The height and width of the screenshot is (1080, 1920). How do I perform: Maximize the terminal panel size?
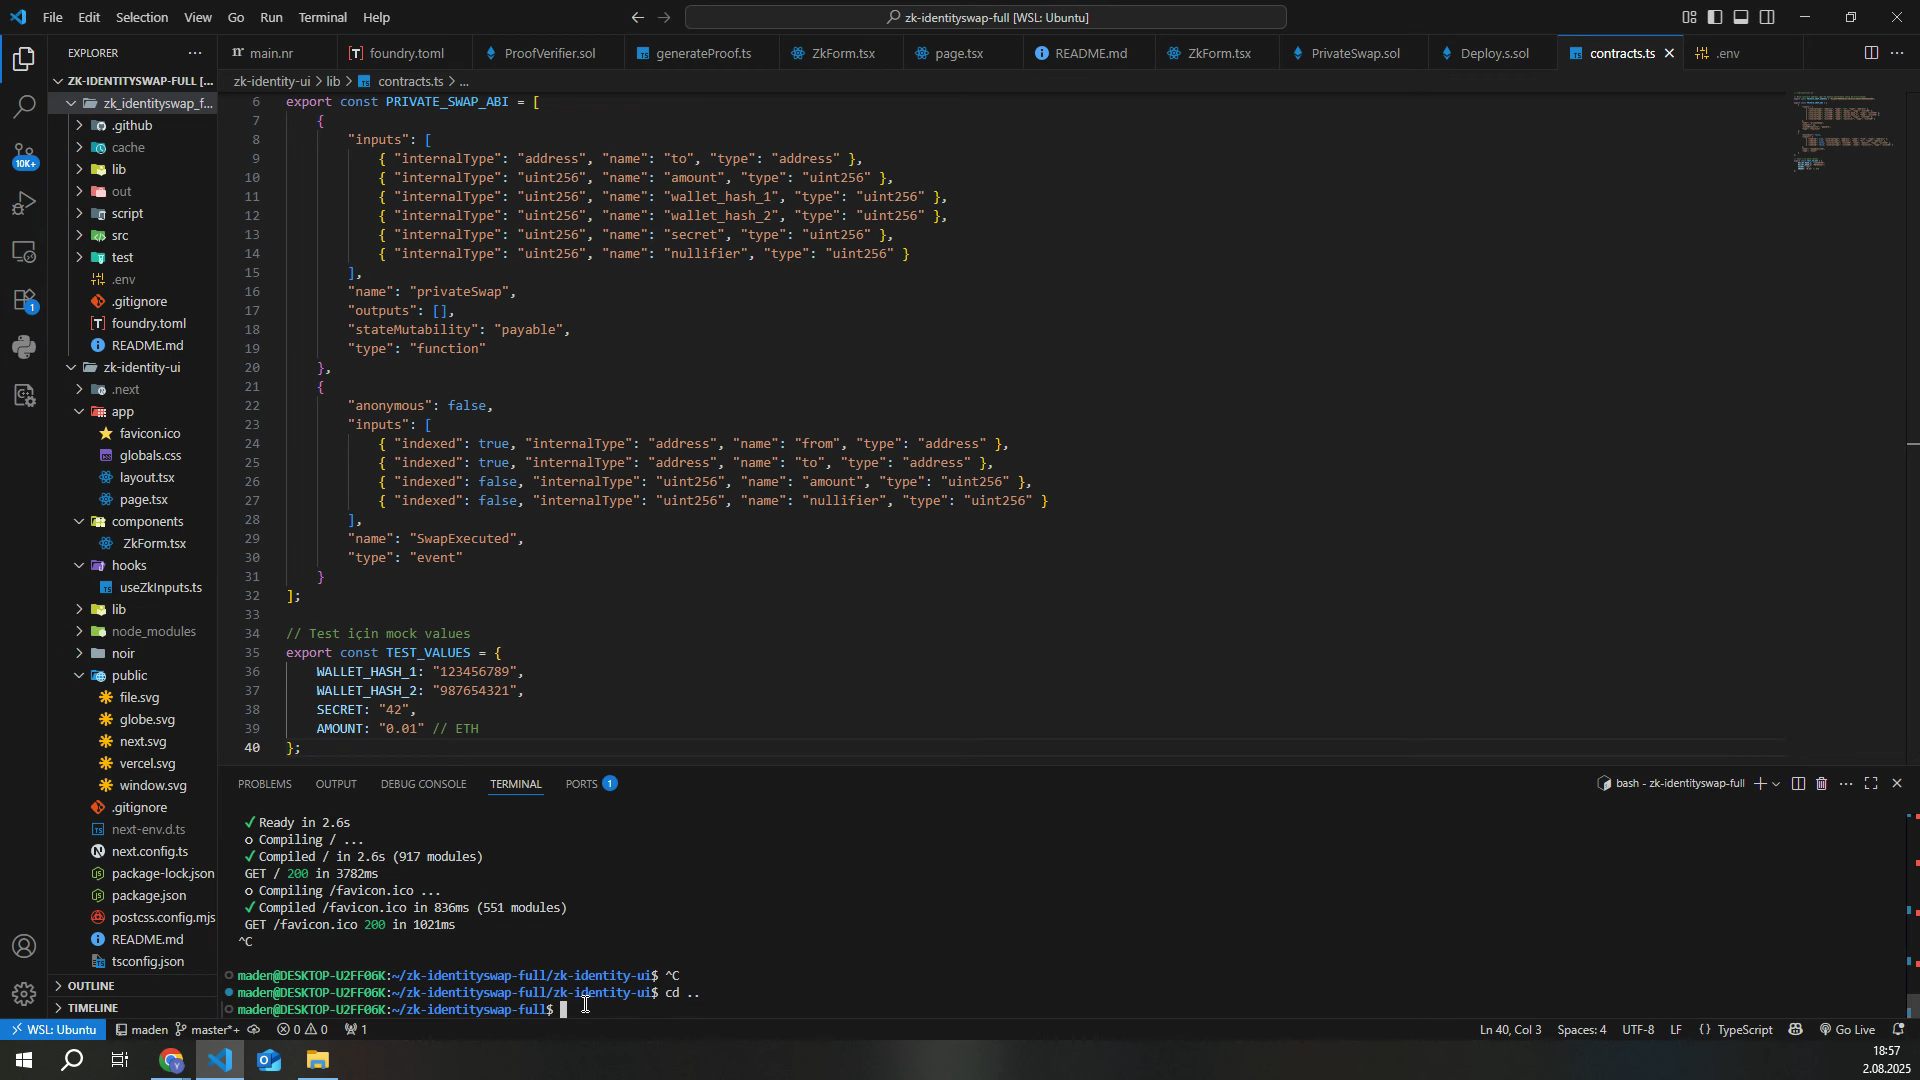[1871, 785]
